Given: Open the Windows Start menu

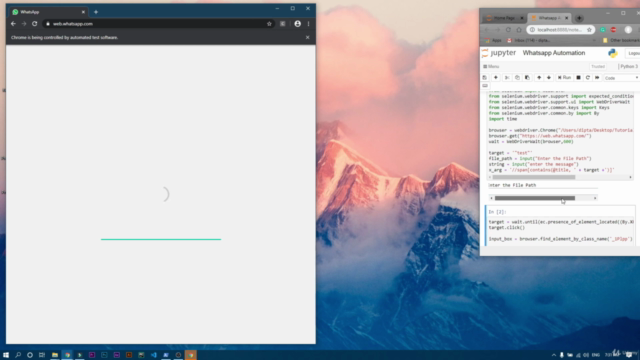Looking at the screenshot, I should pyautogui.click(x=6, y=355).
